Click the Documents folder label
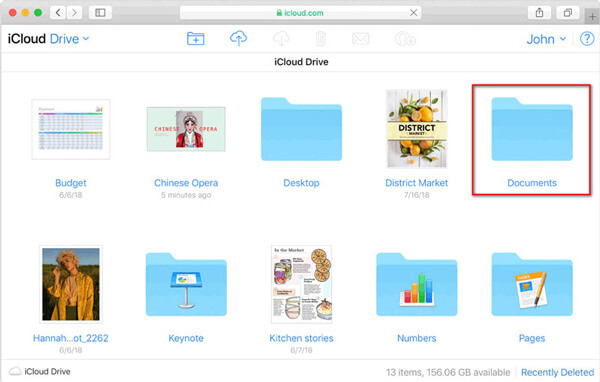 532,183
